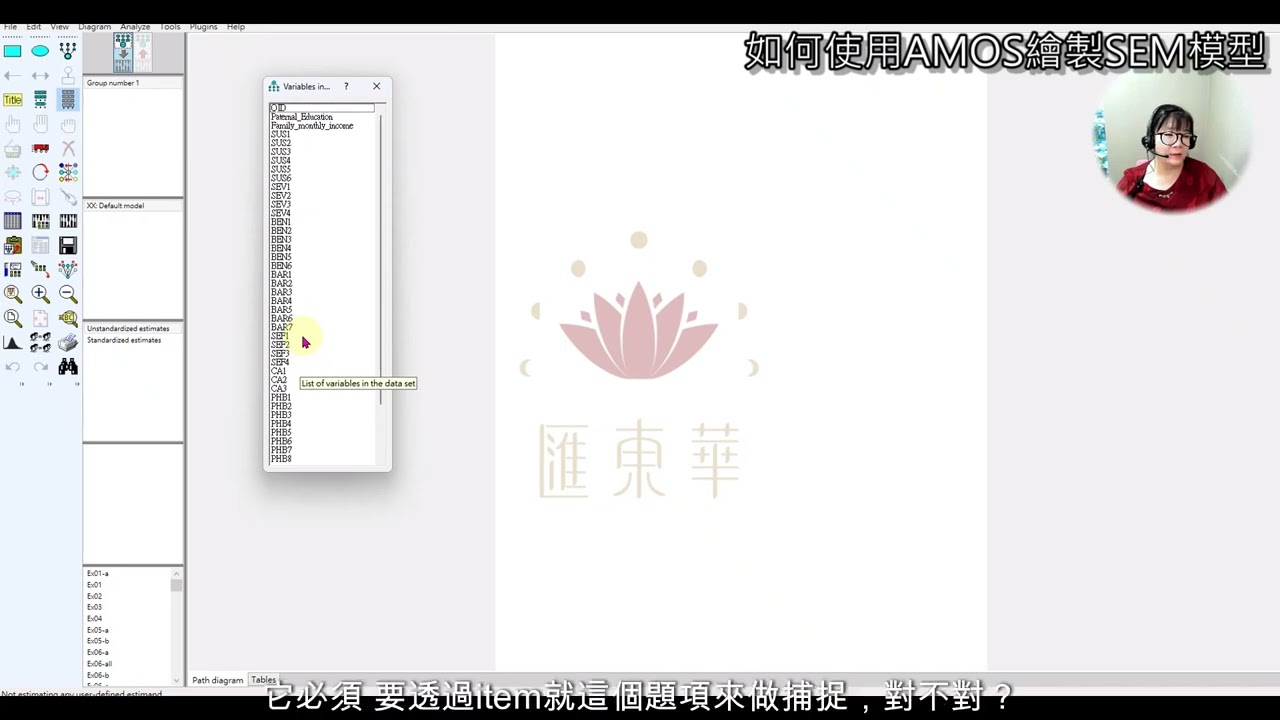Screen dimensions: 1280x720
Task: Open Ex04 file in the file list
Action: coord(94,619)
